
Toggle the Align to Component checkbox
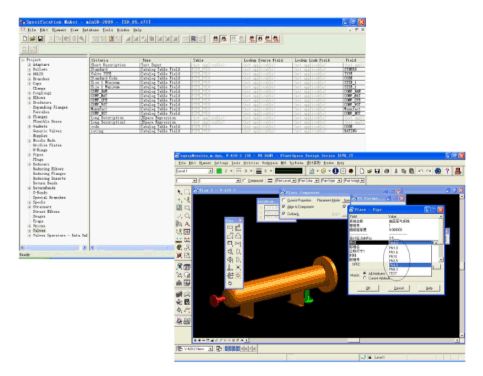pos(284,207)
